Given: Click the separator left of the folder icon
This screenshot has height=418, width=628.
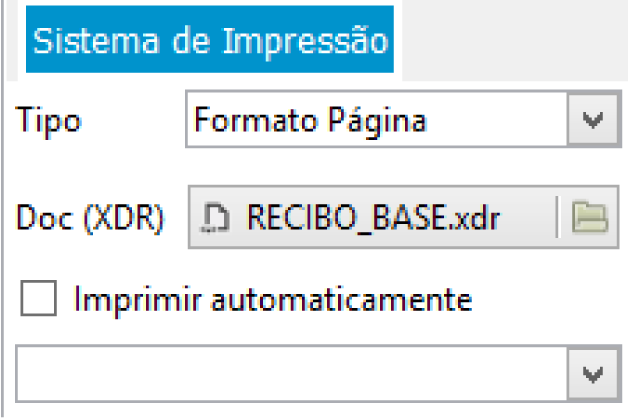Looking at the screenshot, I should [x=556, y=216].
